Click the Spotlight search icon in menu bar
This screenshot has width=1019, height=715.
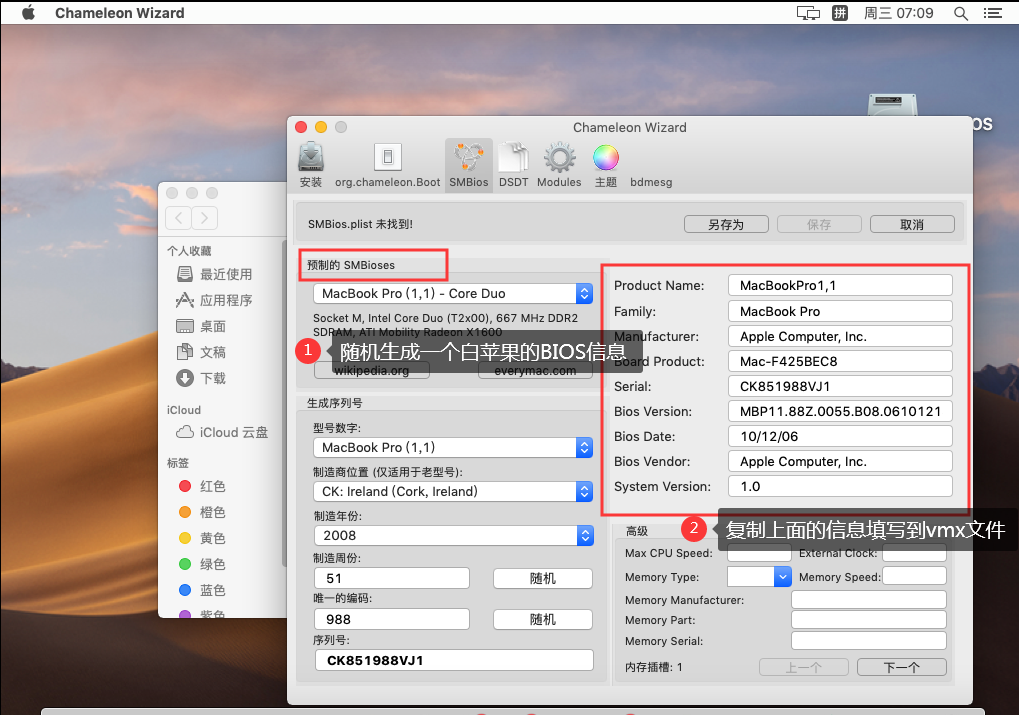(x=961, y=13)
